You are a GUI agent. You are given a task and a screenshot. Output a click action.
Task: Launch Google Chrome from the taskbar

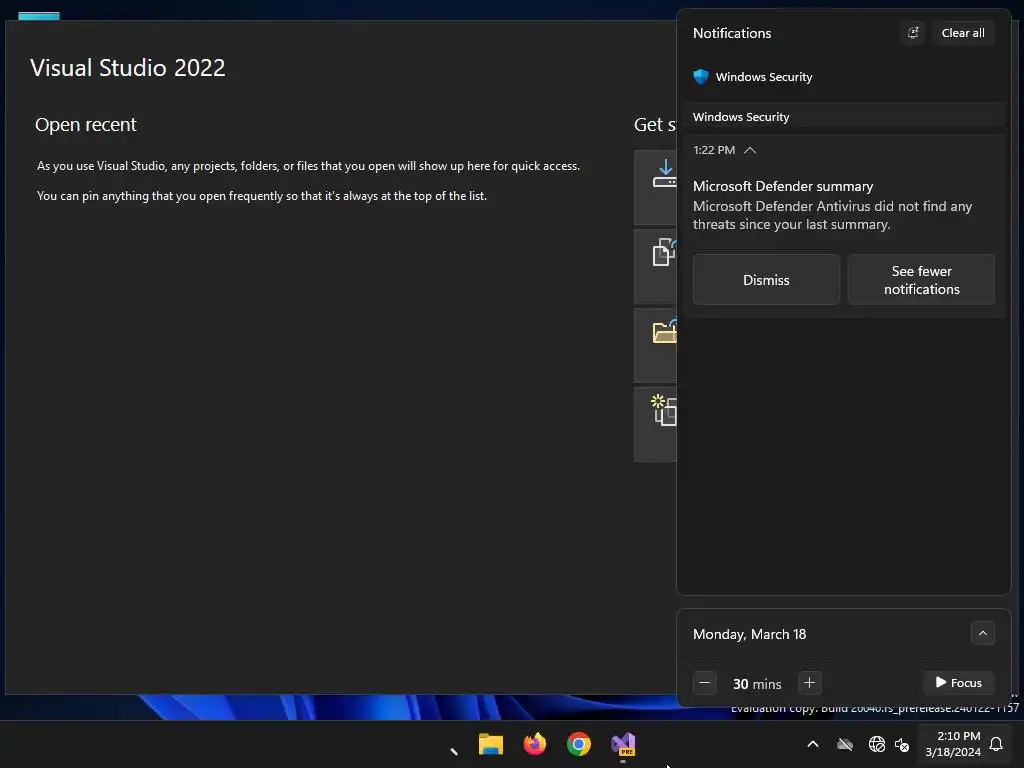579,744
